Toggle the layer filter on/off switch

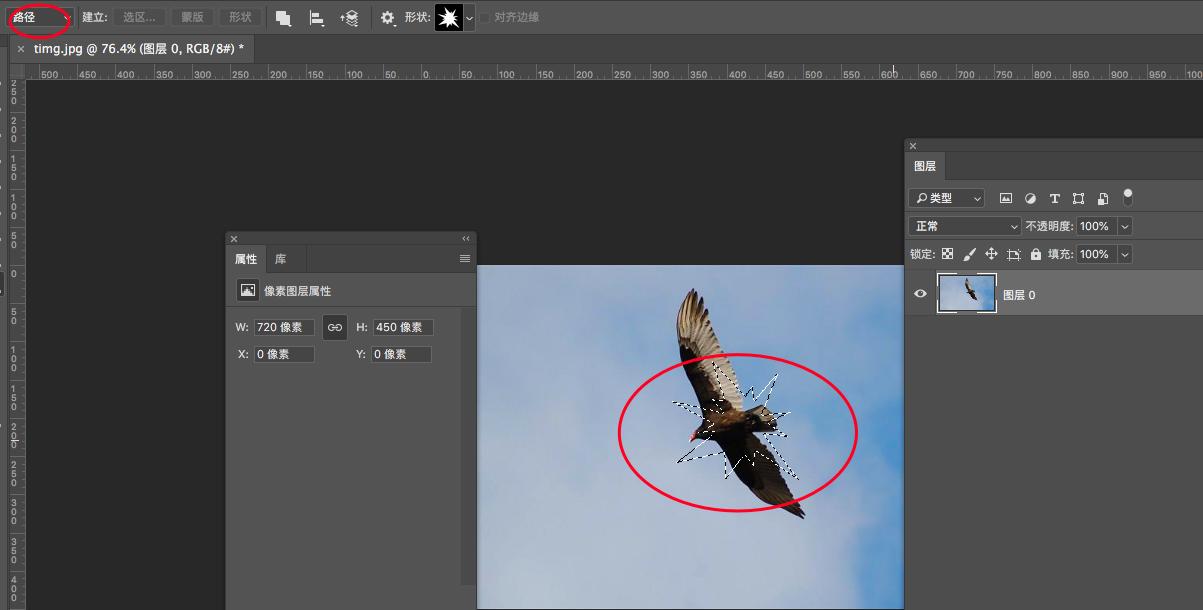pos(1128,197)
